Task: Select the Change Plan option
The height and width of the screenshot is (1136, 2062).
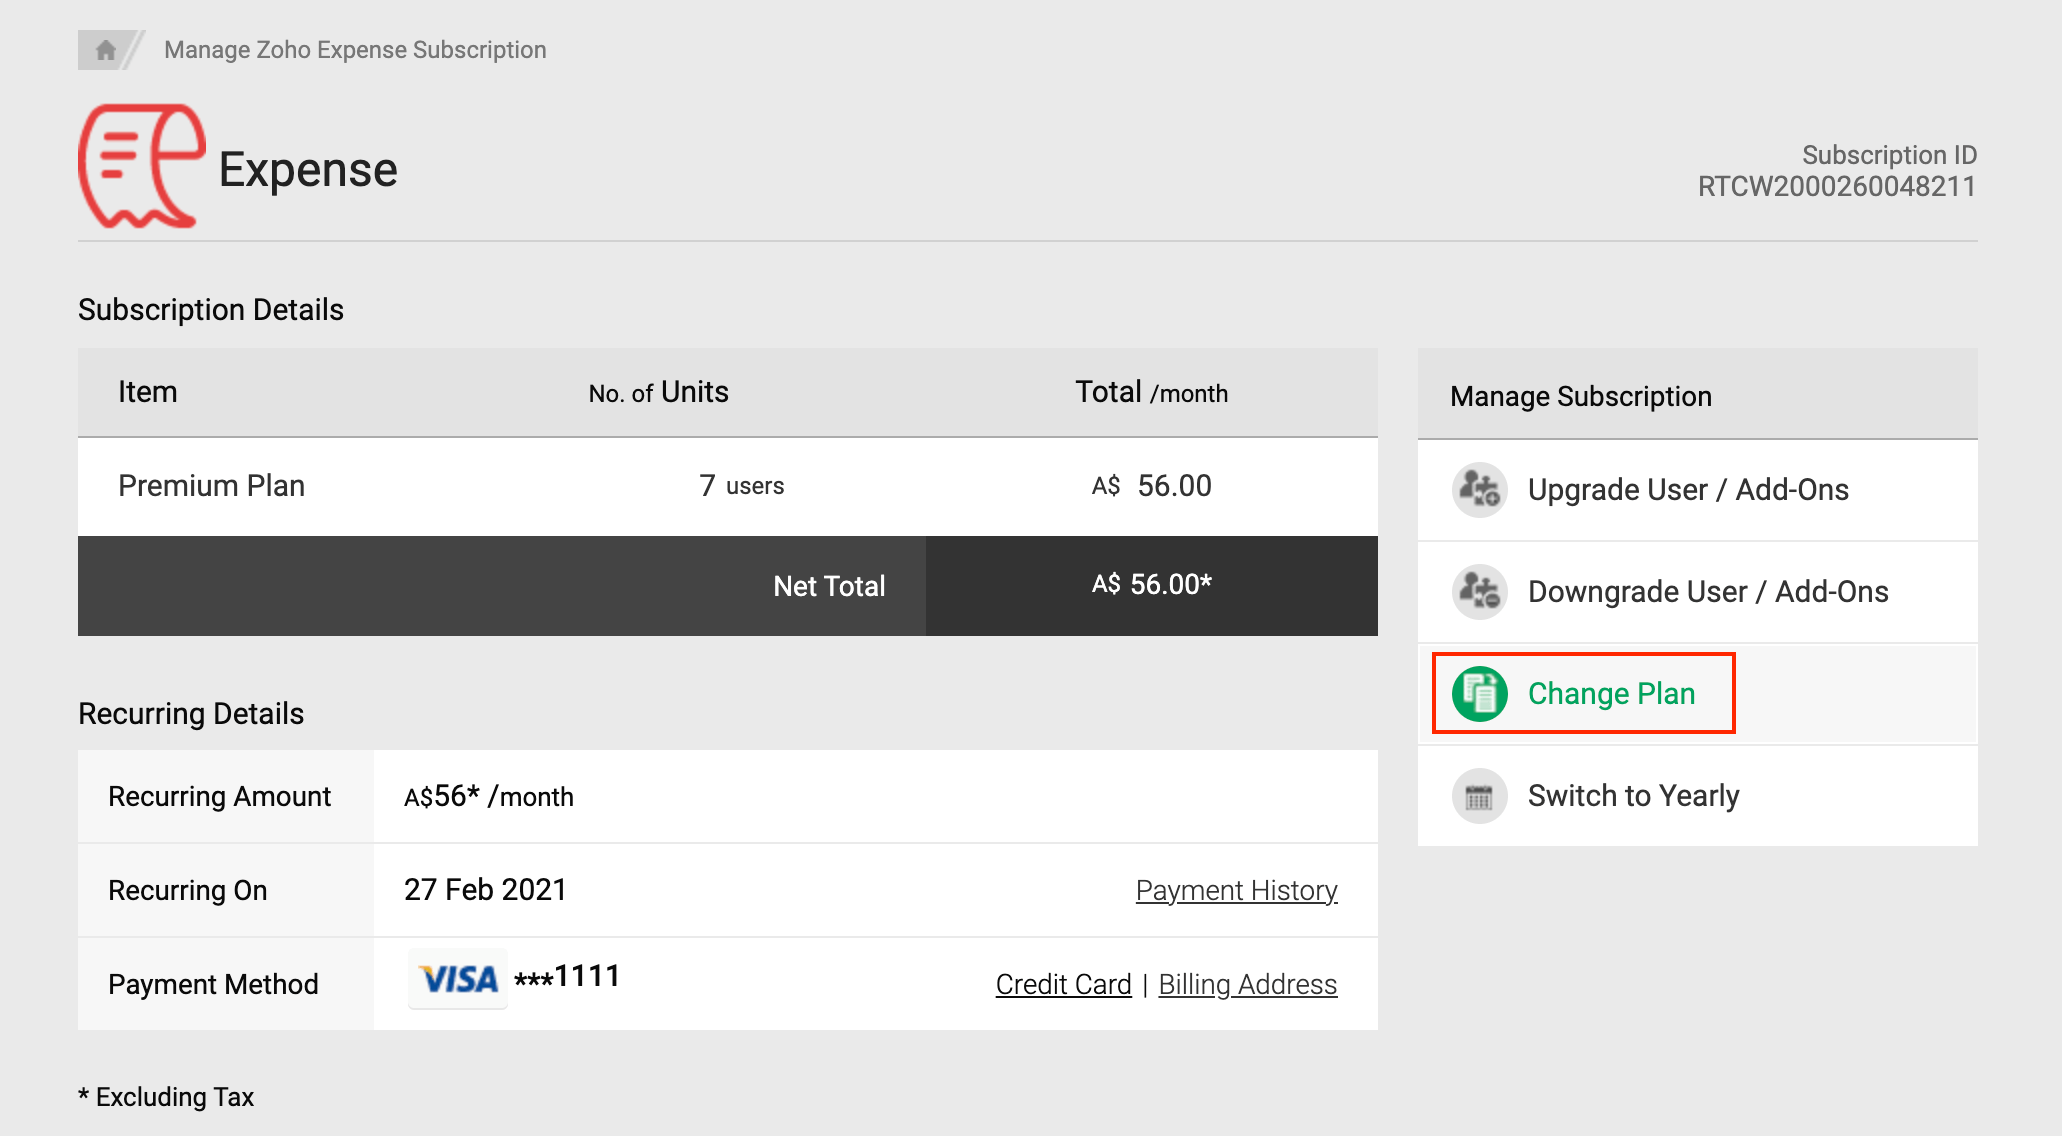Action: pyautogui.click(x=1611, y=694)
